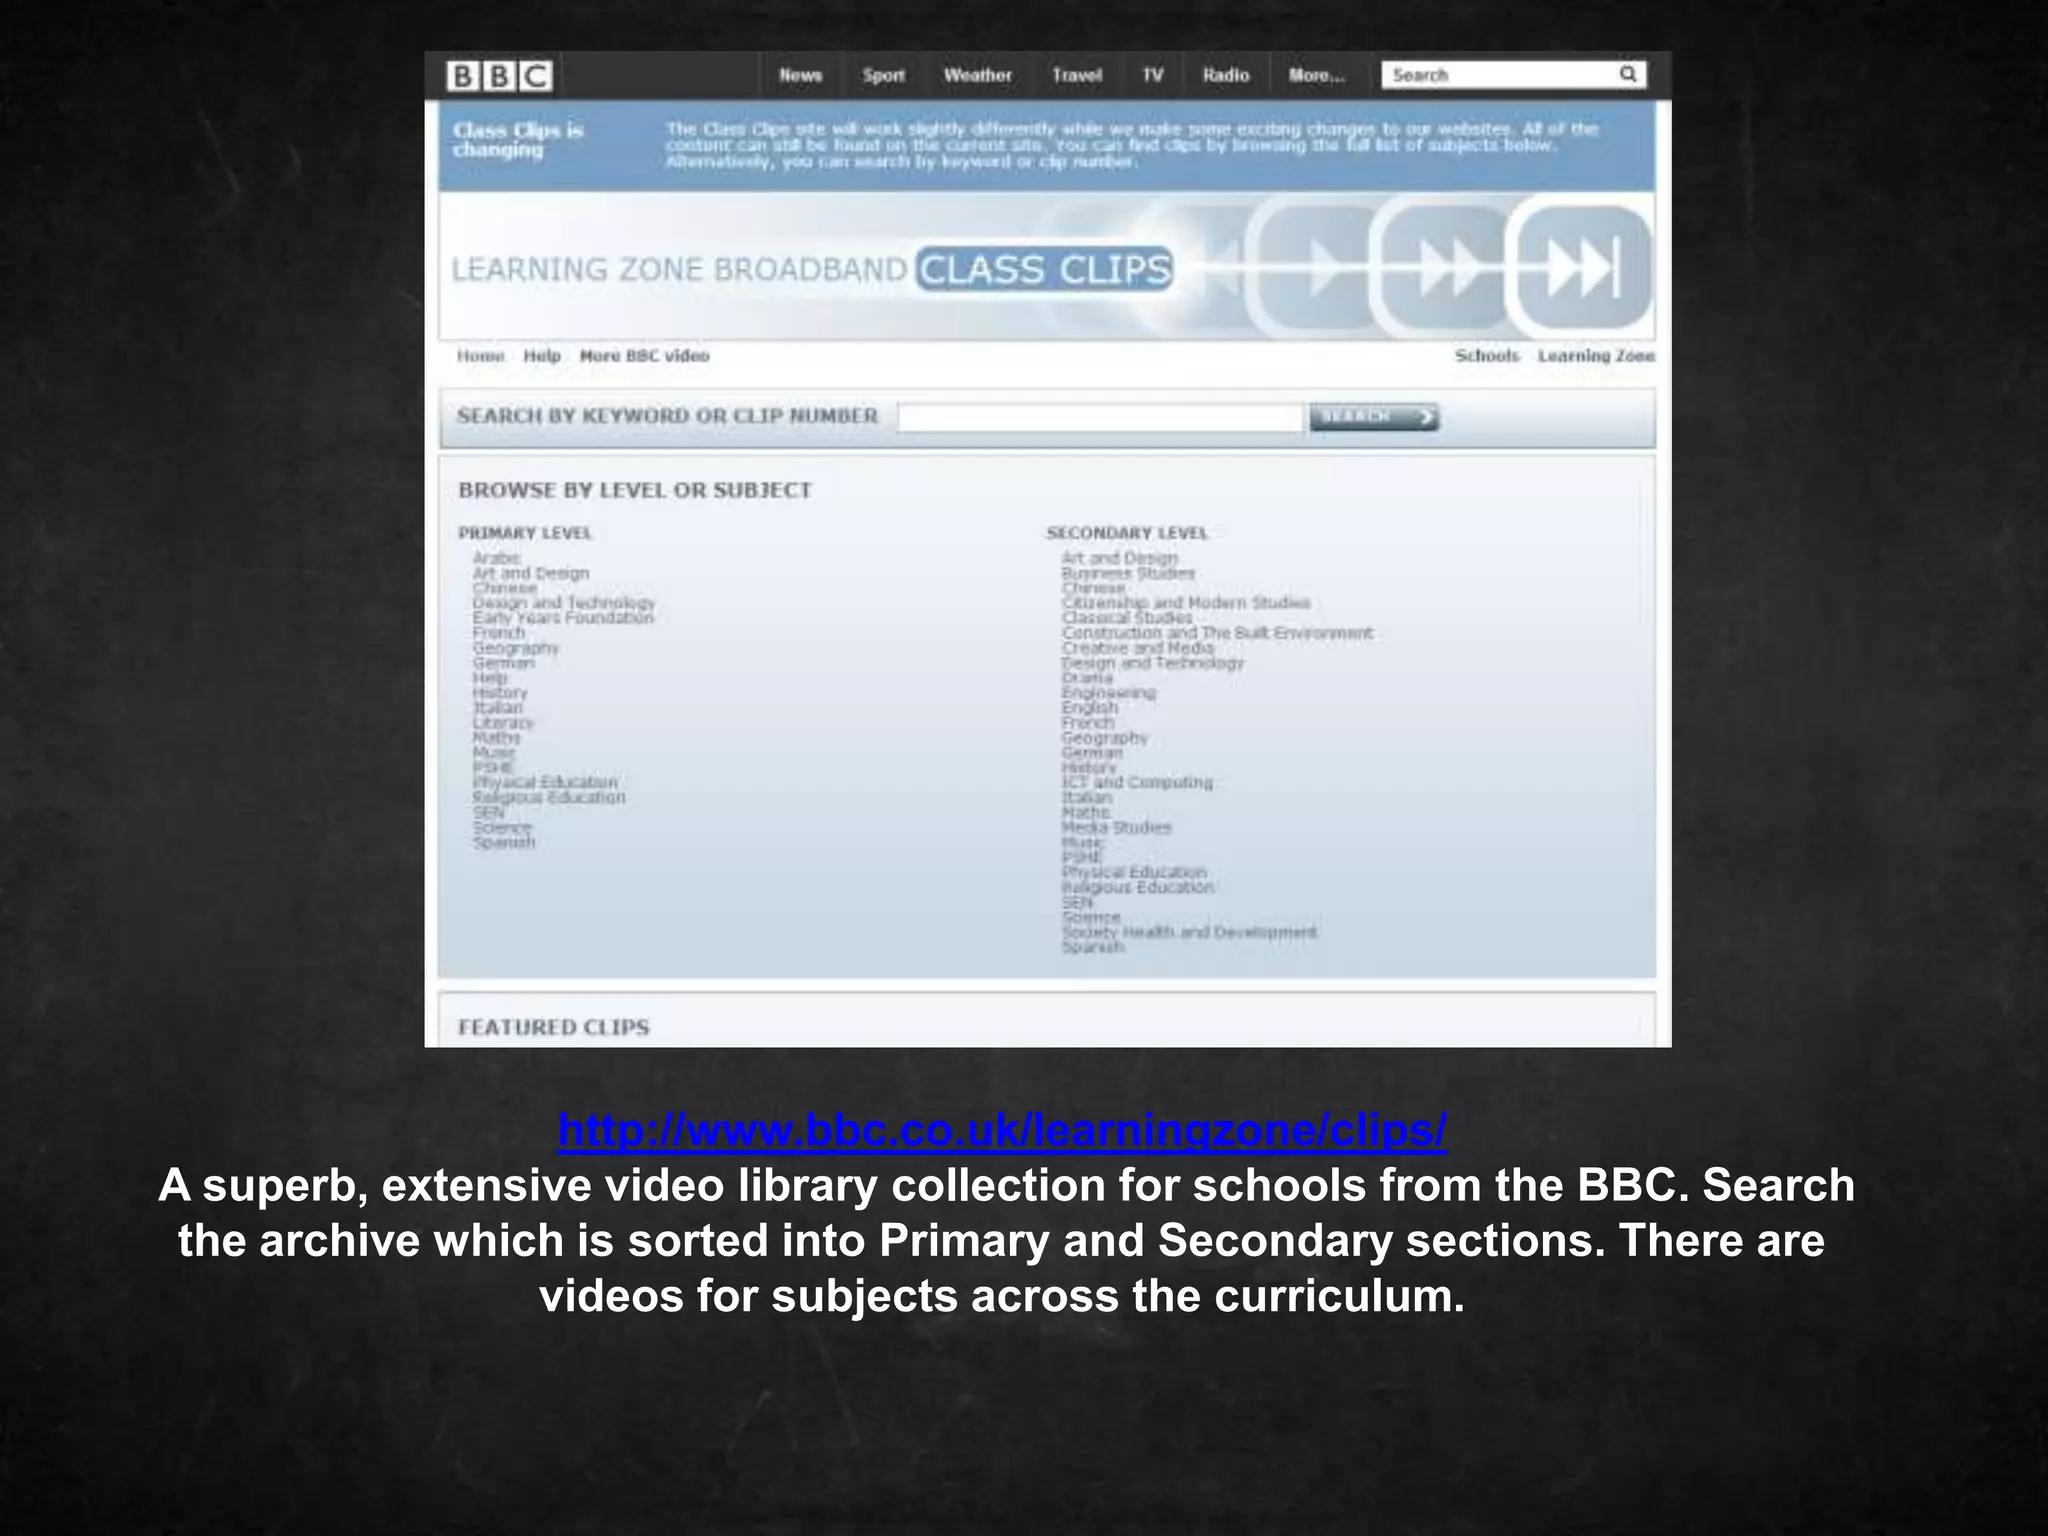Click the FEATURED CLIPS heading
The image size is (2048, 1536).
point(554,1027)
